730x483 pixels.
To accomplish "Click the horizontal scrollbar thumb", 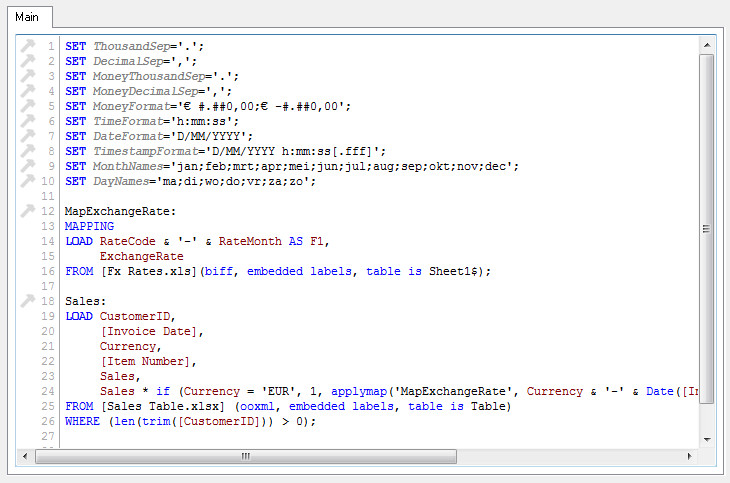I will (x=246, y=456).
